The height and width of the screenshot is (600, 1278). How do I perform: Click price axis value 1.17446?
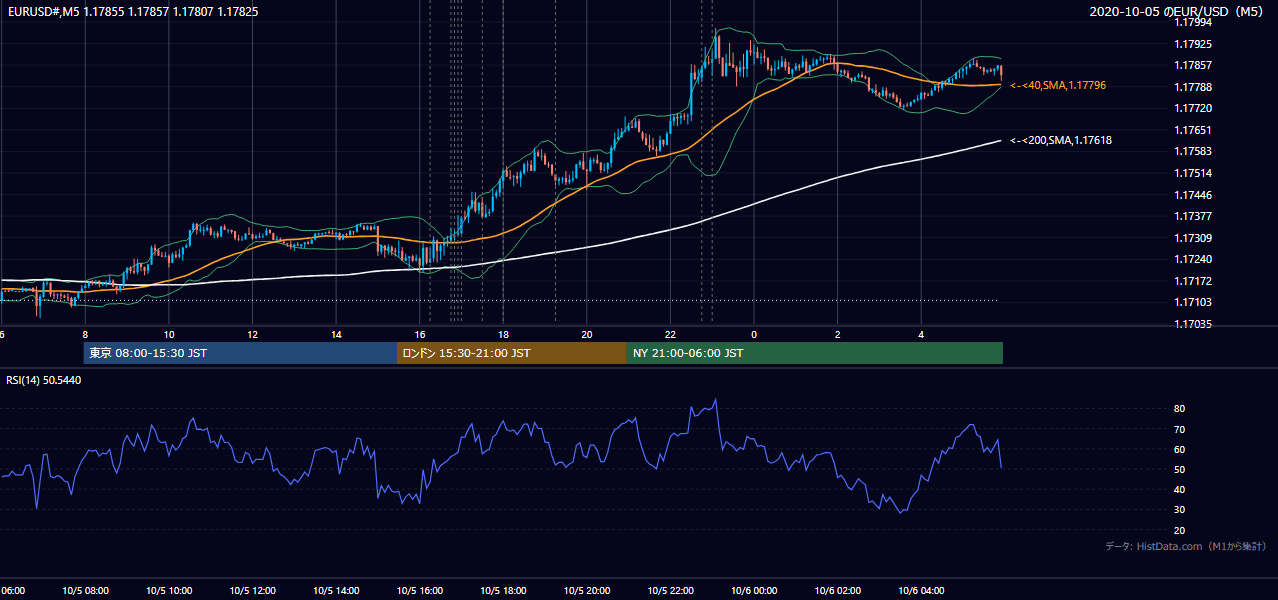[1193, 195]
